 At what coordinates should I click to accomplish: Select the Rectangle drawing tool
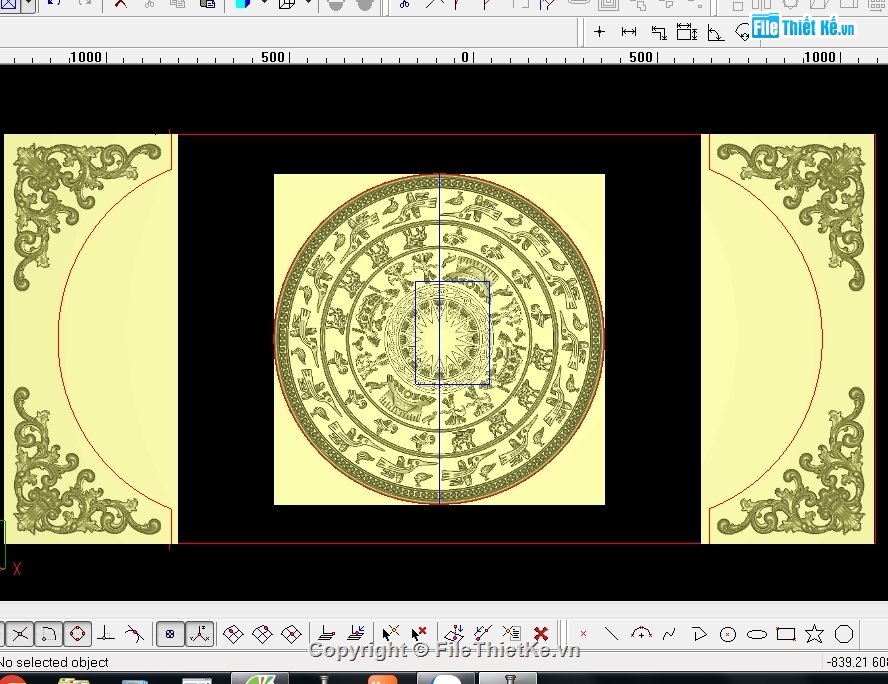tap(786, 634)
